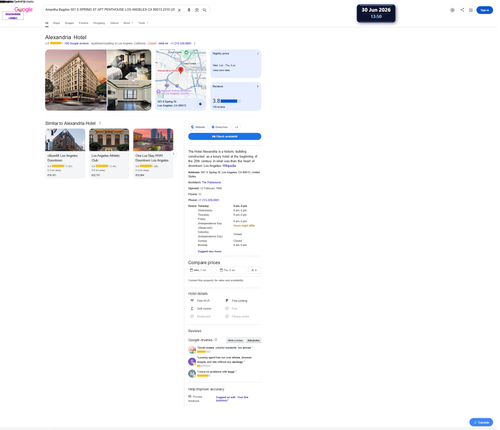This screenshot has height=430, width=500.
Task: Click the Alexandria Hotel title heading
Action: pyautogui.click(x=66, y=37)
